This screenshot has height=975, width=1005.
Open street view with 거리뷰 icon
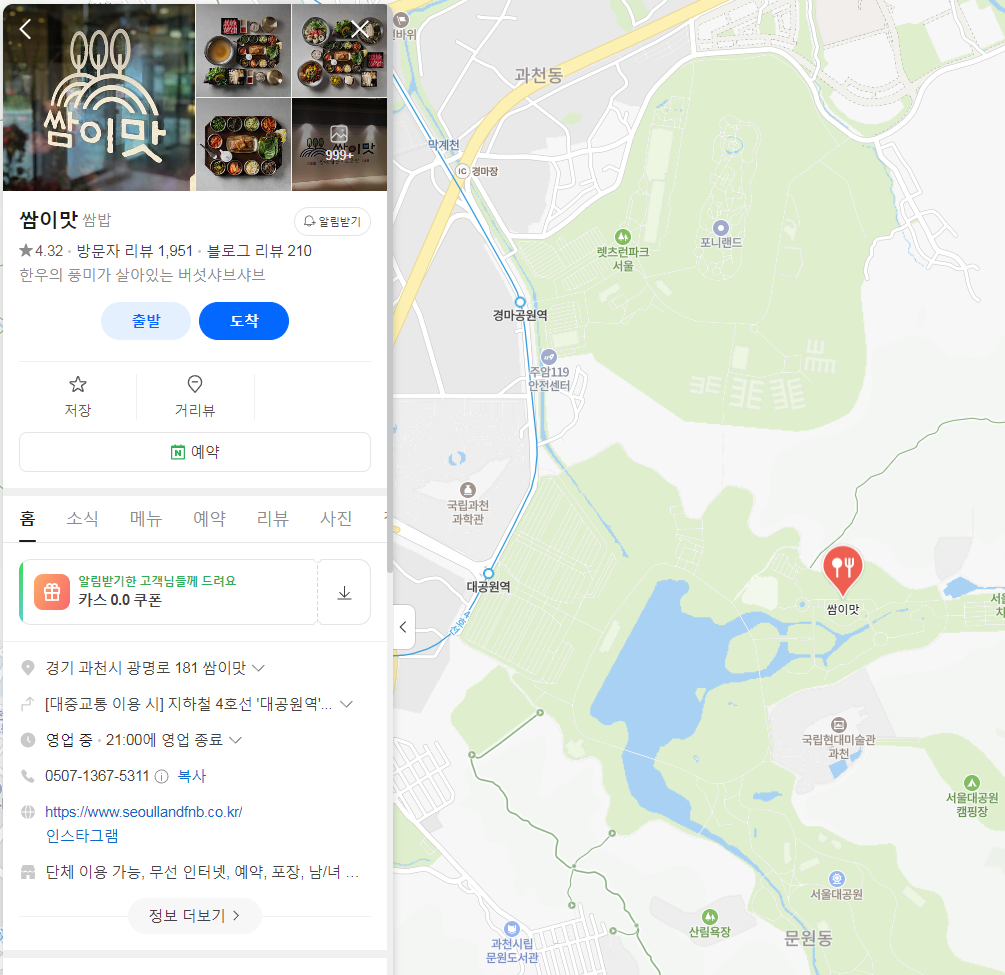[x=195, y=396]
